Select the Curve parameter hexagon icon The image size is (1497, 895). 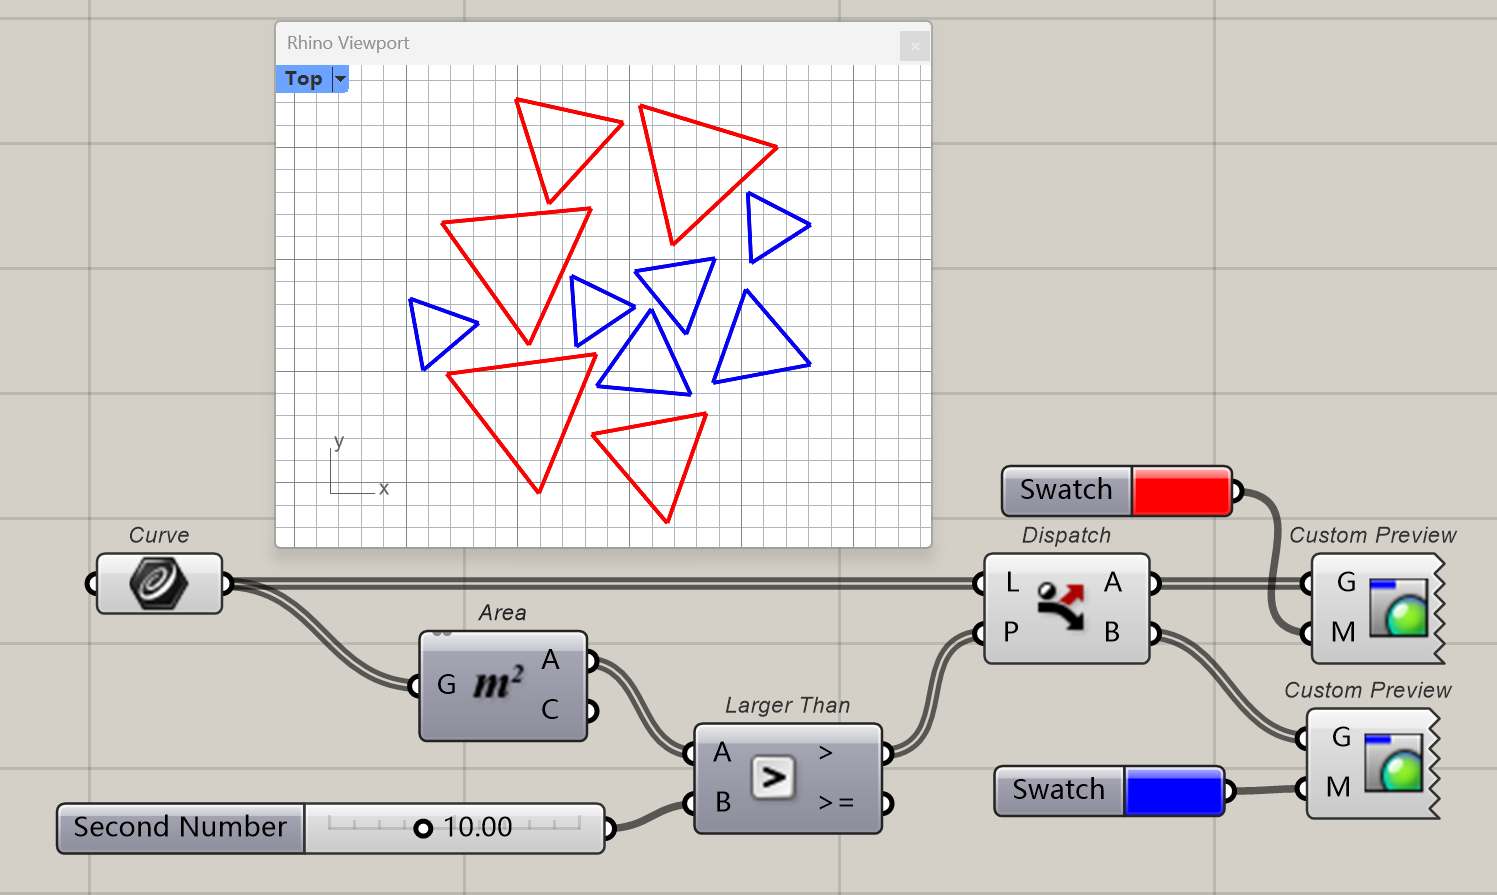[157, 582]
